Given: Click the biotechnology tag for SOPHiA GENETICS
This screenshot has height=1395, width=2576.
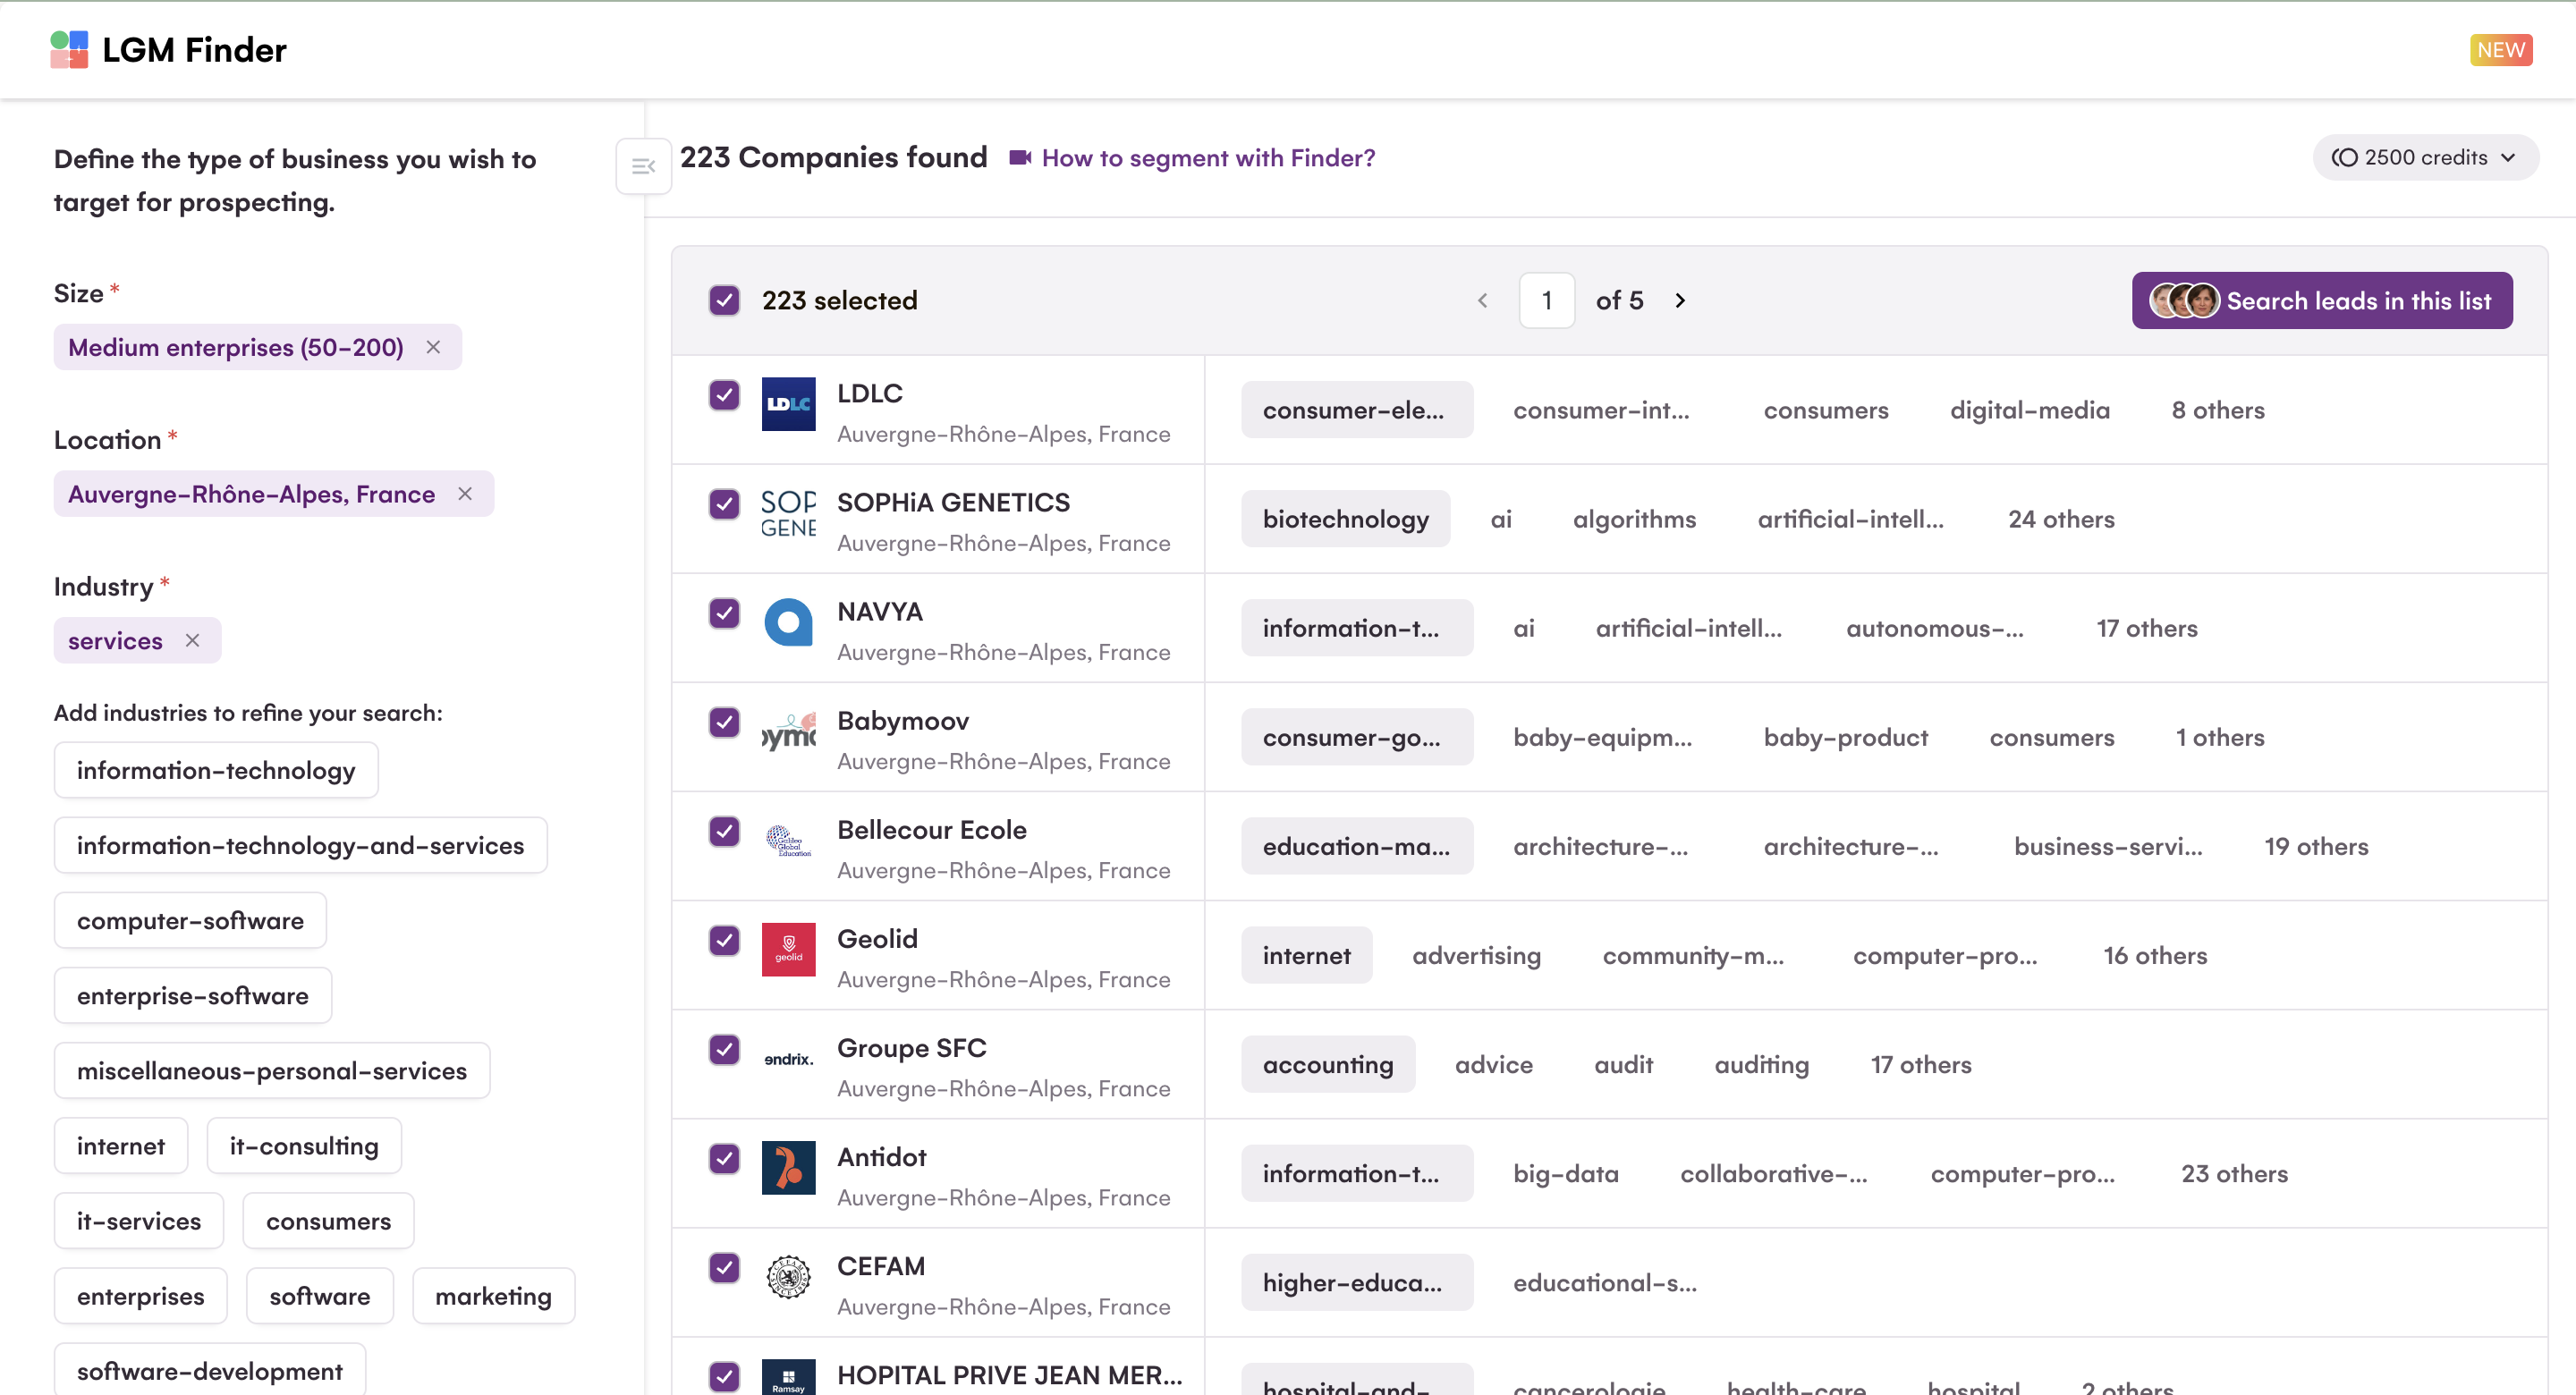Looking at the screenshot, I should pyautogui.click(x=1345, y=519).
